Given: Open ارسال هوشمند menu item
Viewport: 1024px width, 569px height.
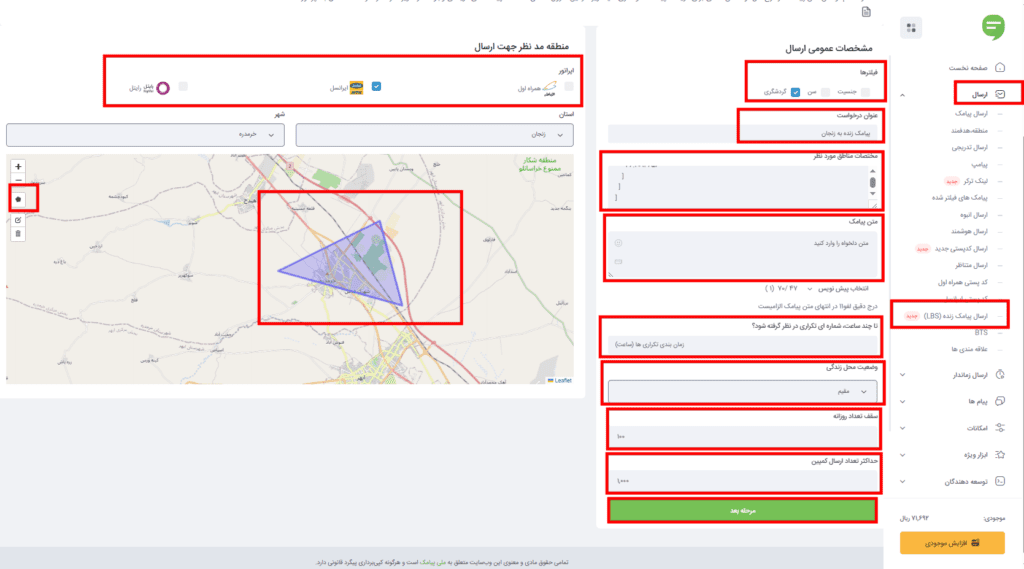Looking at the screenshot, I should click(969, 231).
